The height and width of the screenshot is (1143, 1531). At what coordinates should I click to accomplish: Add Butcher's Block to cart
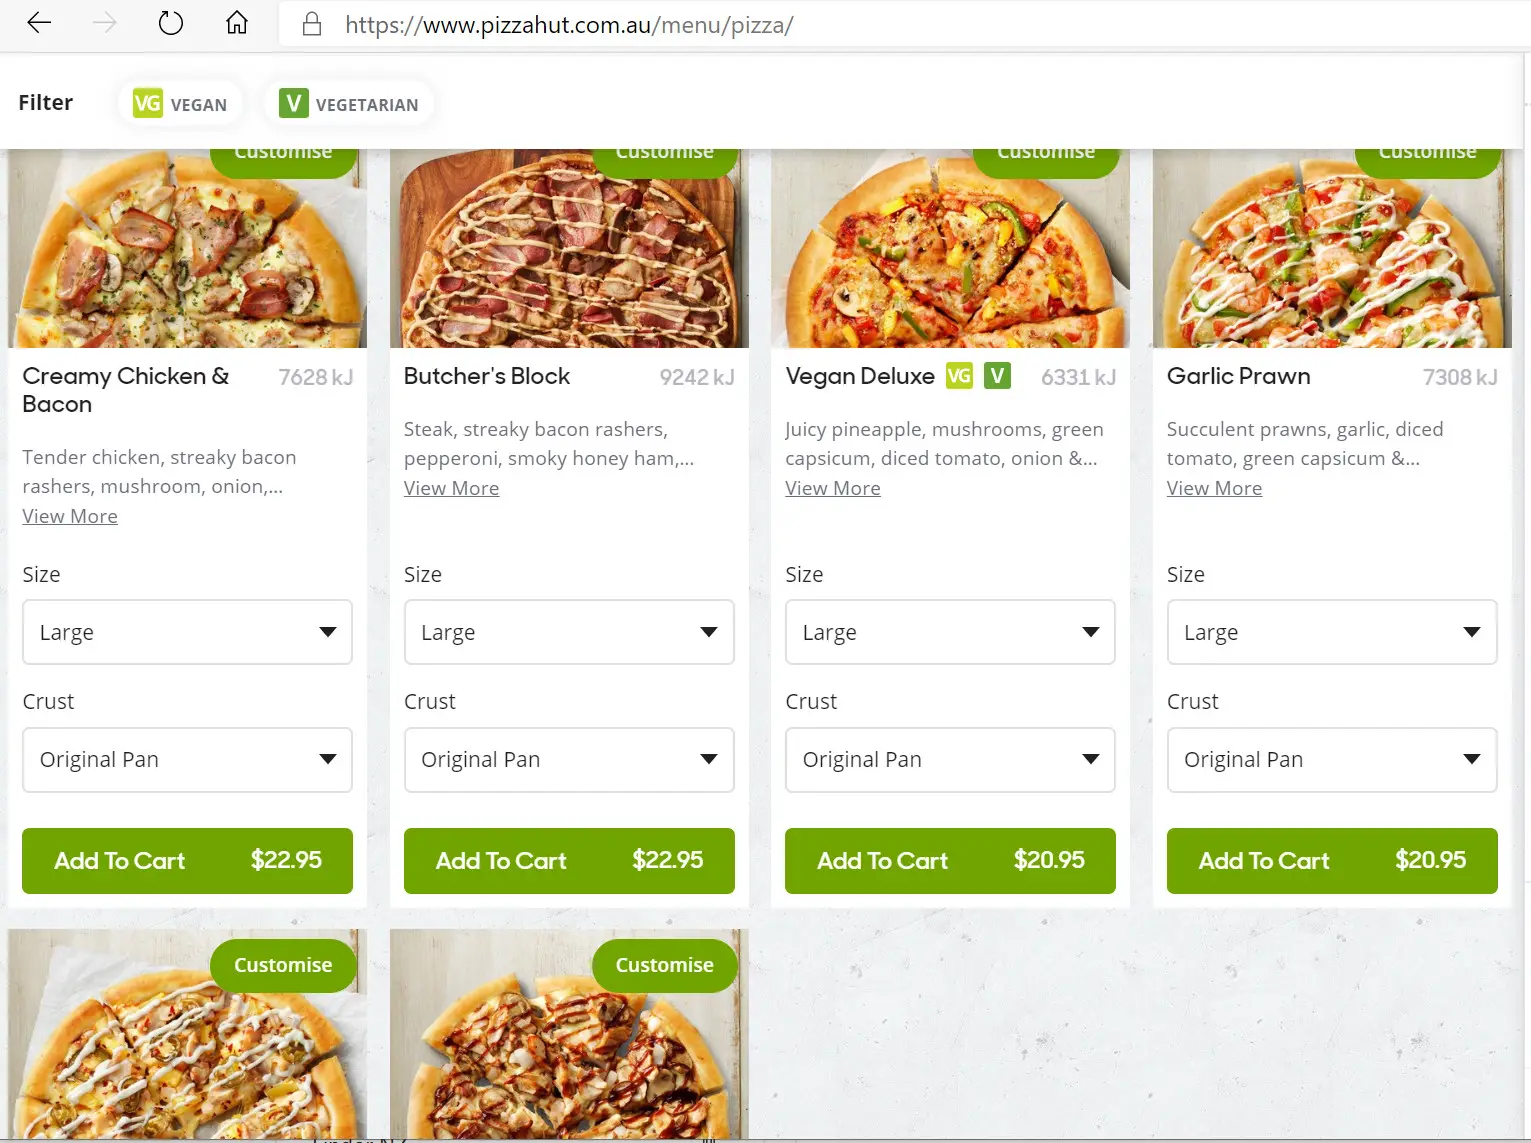(569, 861)
